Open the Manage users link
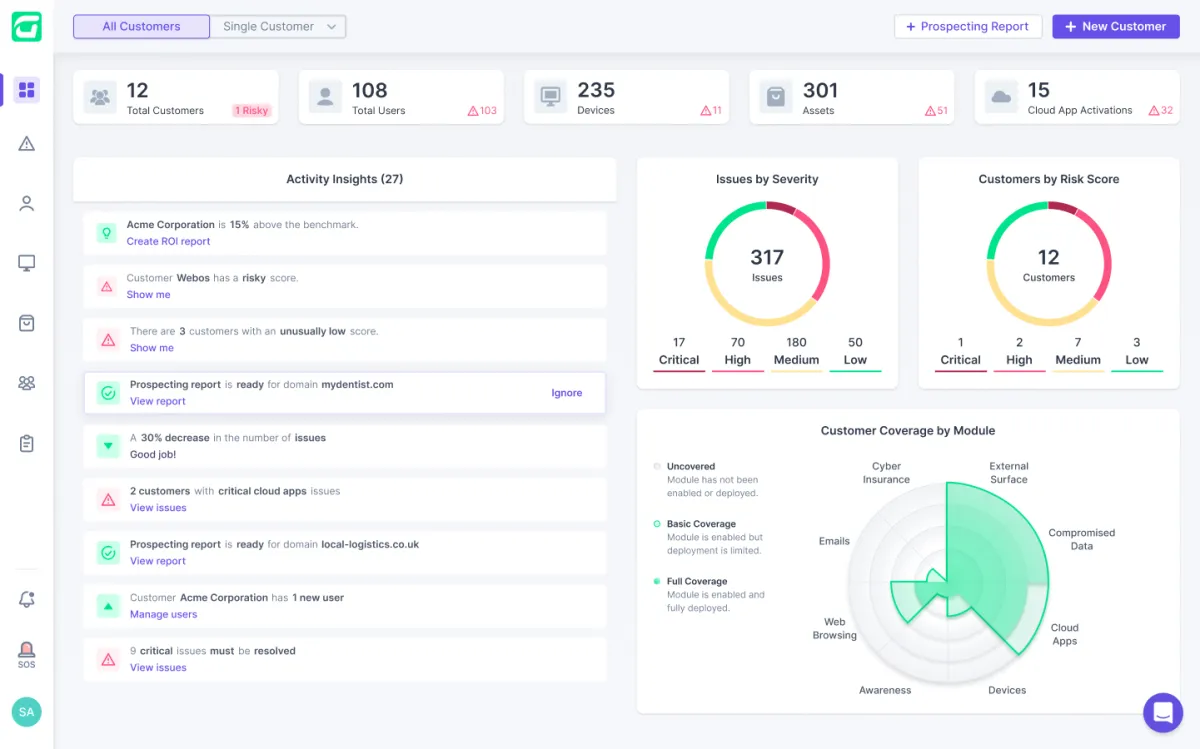 pos(163,614)
